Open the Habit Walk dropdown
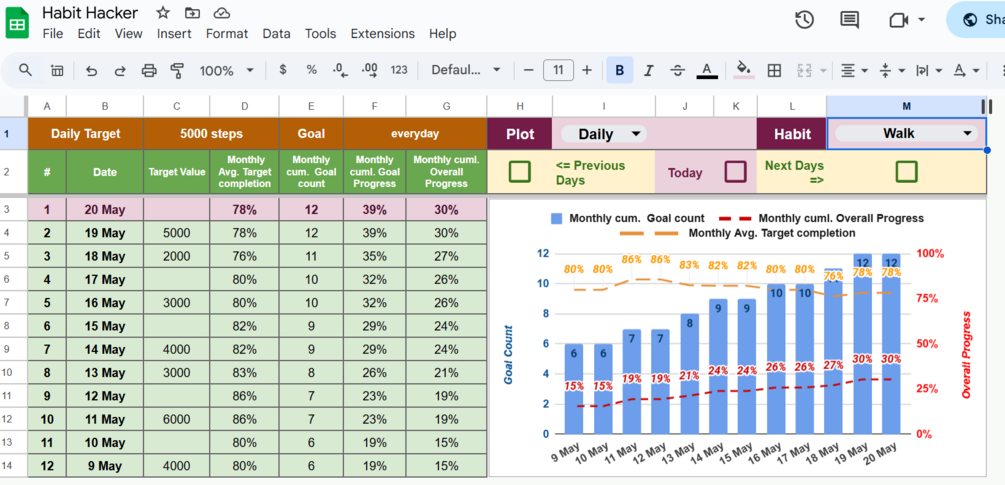The height and width of the screenshot is (485, 1005). 906,133
